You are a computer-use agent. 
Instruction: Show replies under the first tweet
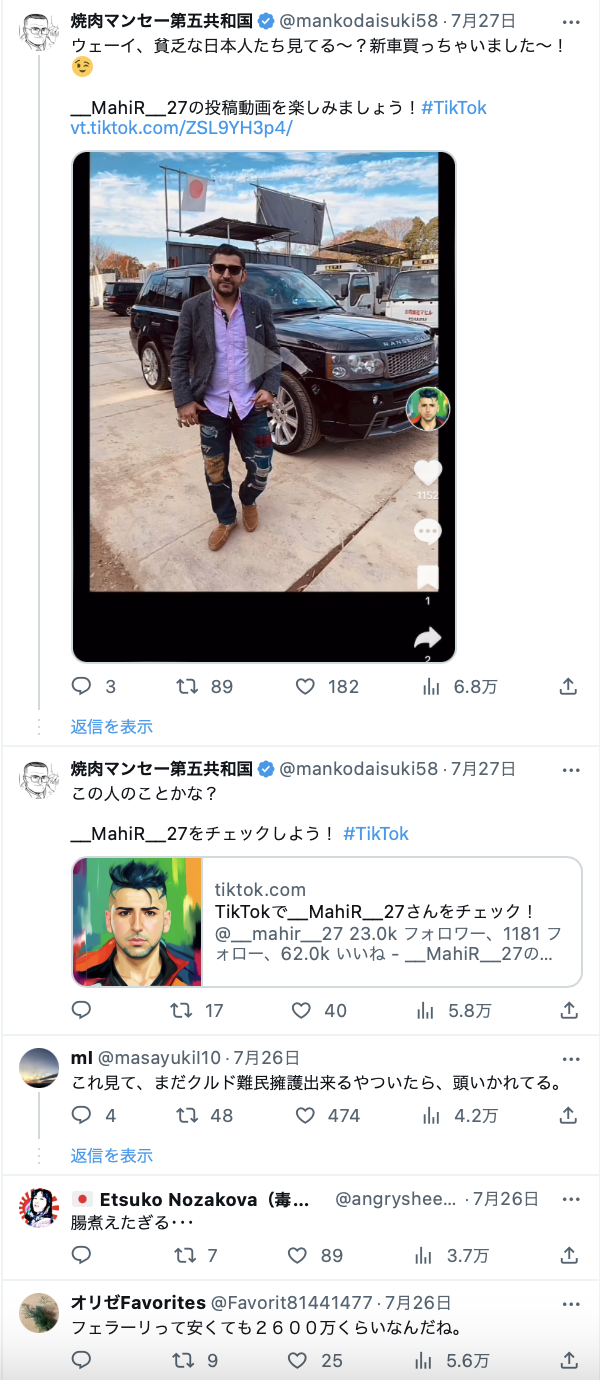tap(112, 726)
